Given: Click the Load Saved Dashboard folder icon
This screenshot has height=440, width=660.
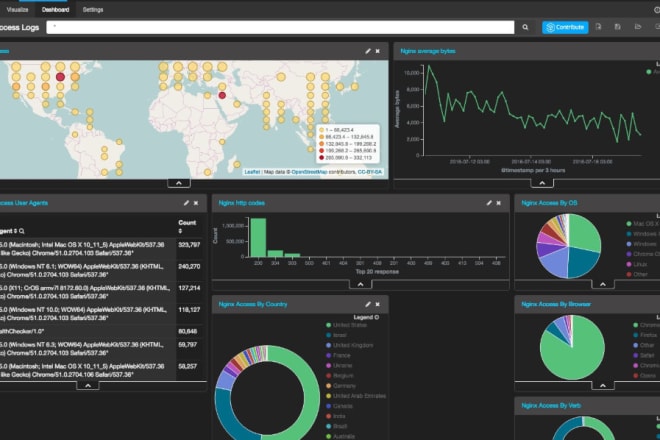Looking at the screenshot, I should pos(638,27).
